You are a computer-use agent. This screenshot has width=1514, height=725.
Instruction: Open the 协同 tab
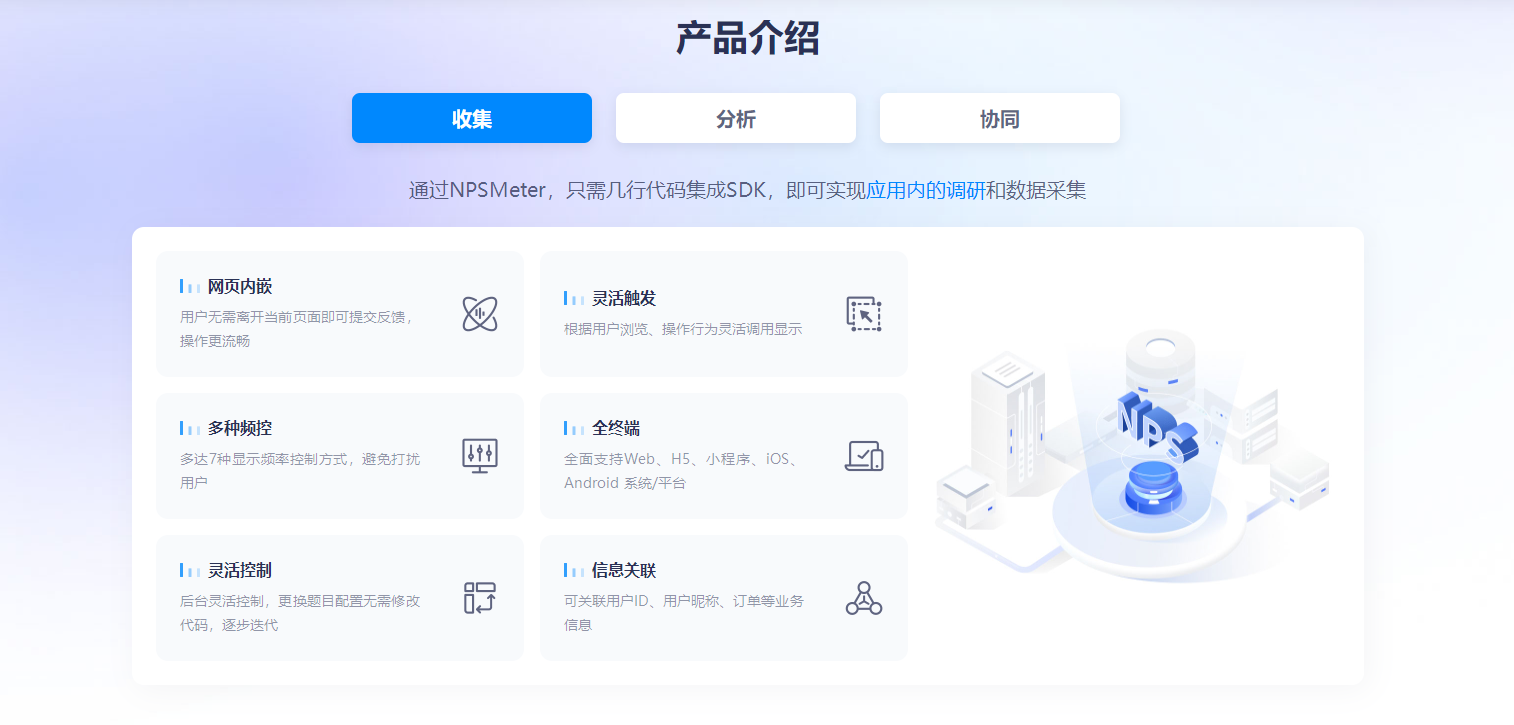[1000, 119]
